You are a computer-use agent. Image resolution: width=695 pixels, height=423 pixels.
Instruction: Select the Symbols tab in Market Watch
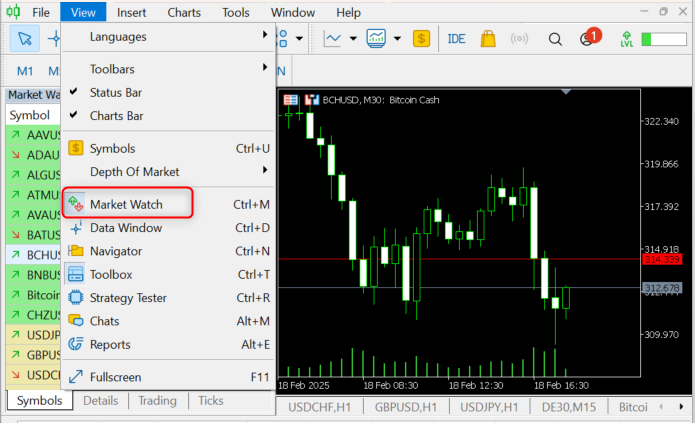pyautogui.click(x=39, y=400)
